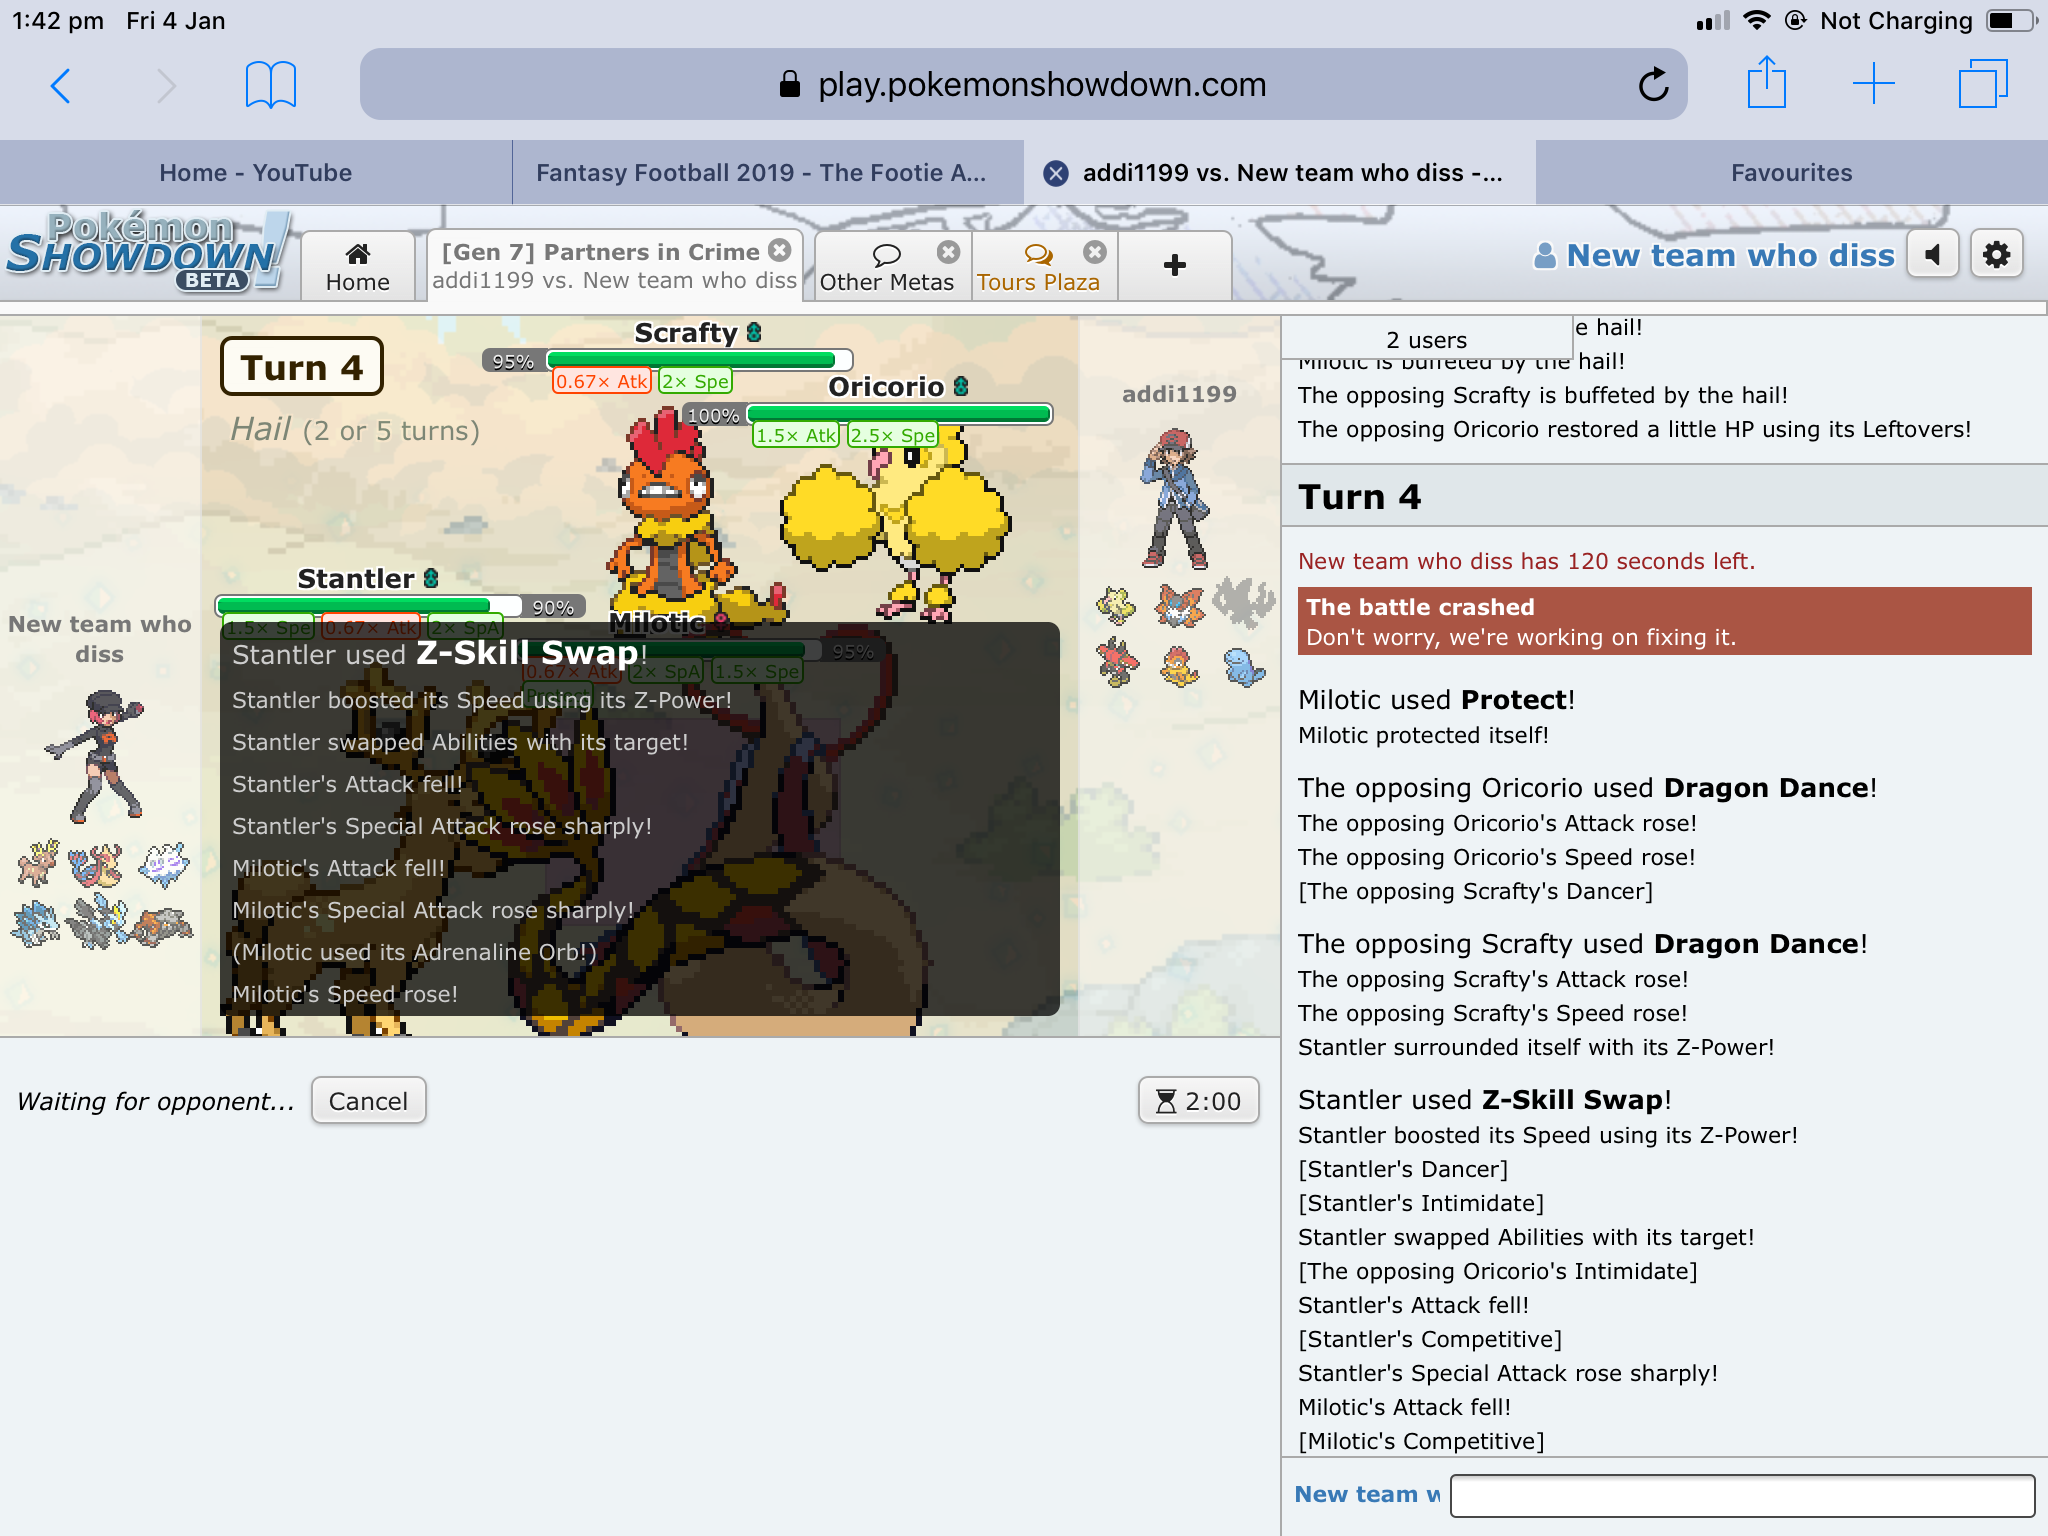
Task: Toggle the 2:00 battle timer
Action: pos(1198,1101)
